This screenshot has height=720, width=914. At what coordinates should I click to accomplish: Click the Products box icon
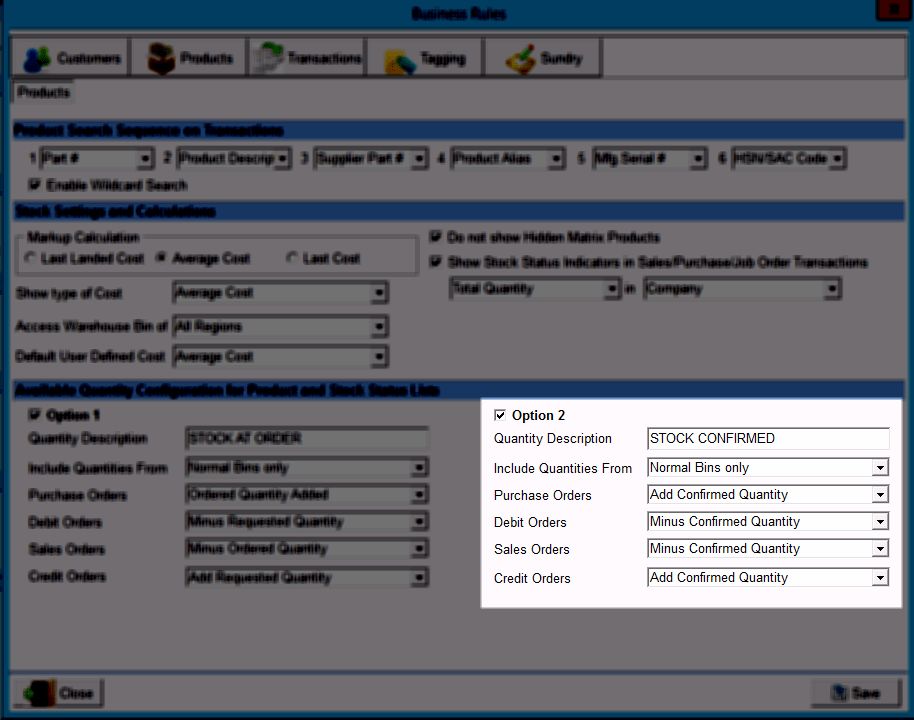(x=161, y=59)
